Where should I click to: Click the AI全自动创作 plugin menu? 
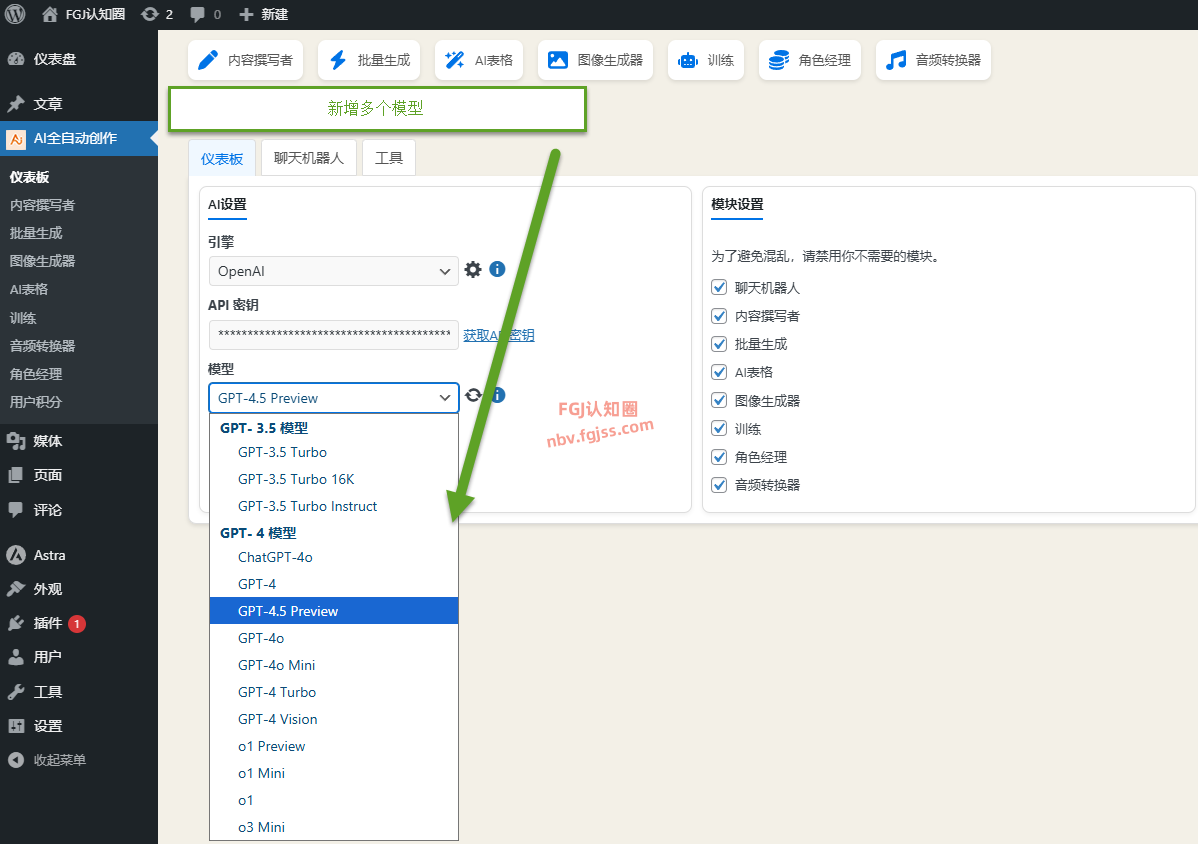coord(79,138)
